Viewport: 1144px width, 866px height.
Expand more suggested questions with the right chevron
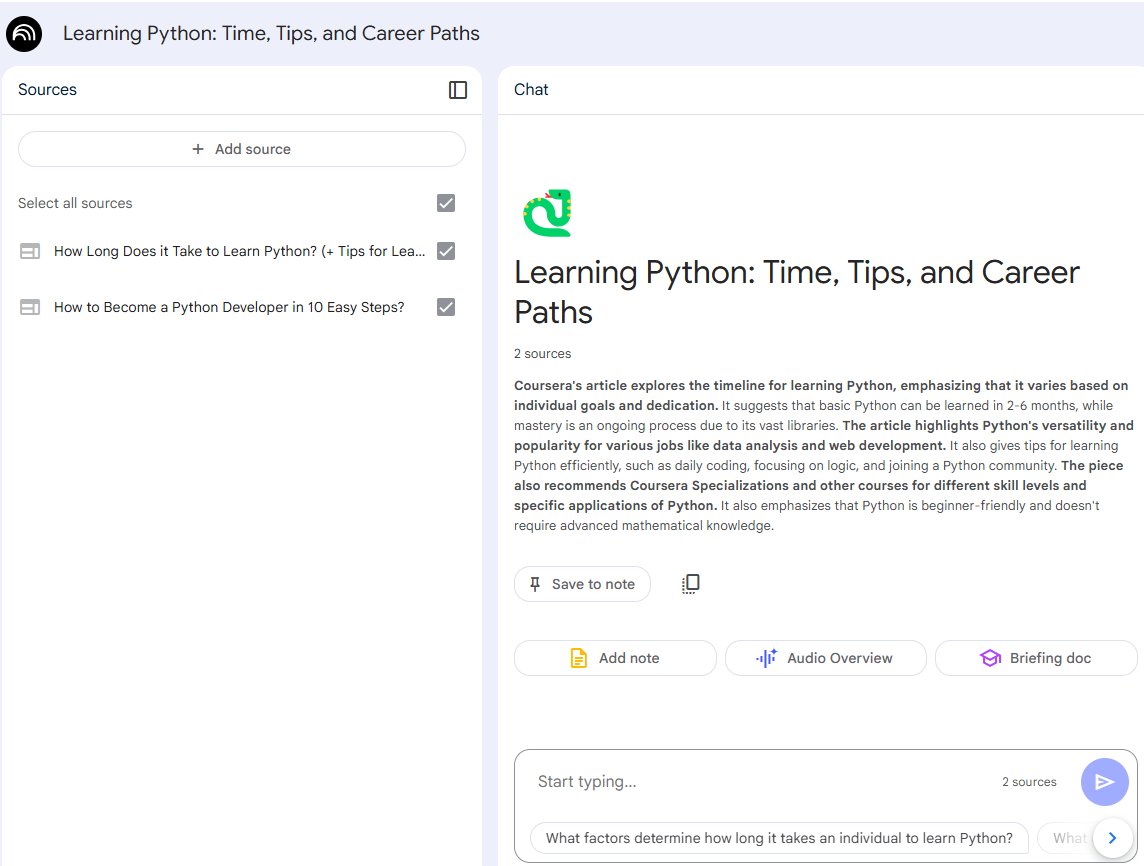click(1112, 838)
